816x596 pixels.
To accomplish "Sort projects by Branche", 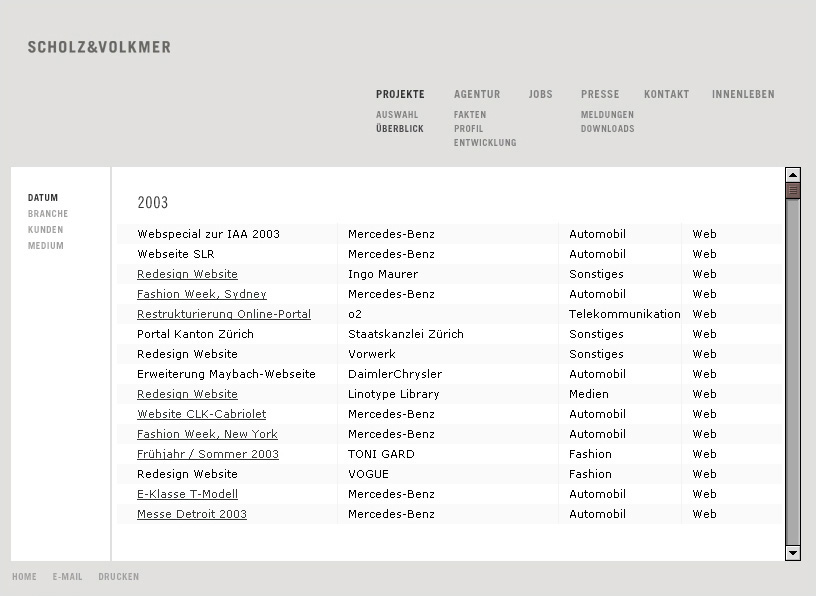I will pos(48,213).
